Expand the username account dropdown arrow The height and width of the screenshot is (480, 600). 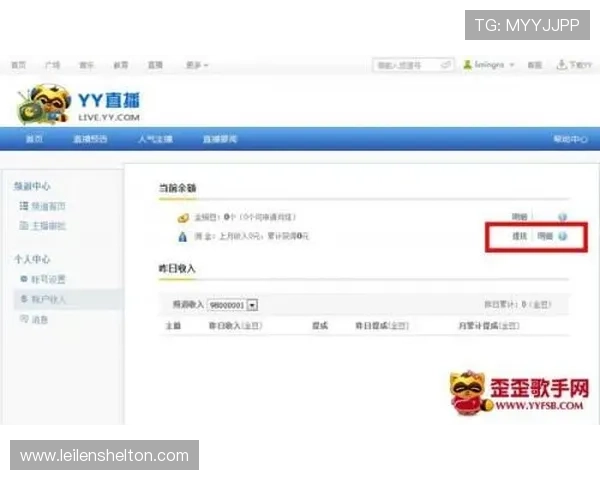point(512,65)
